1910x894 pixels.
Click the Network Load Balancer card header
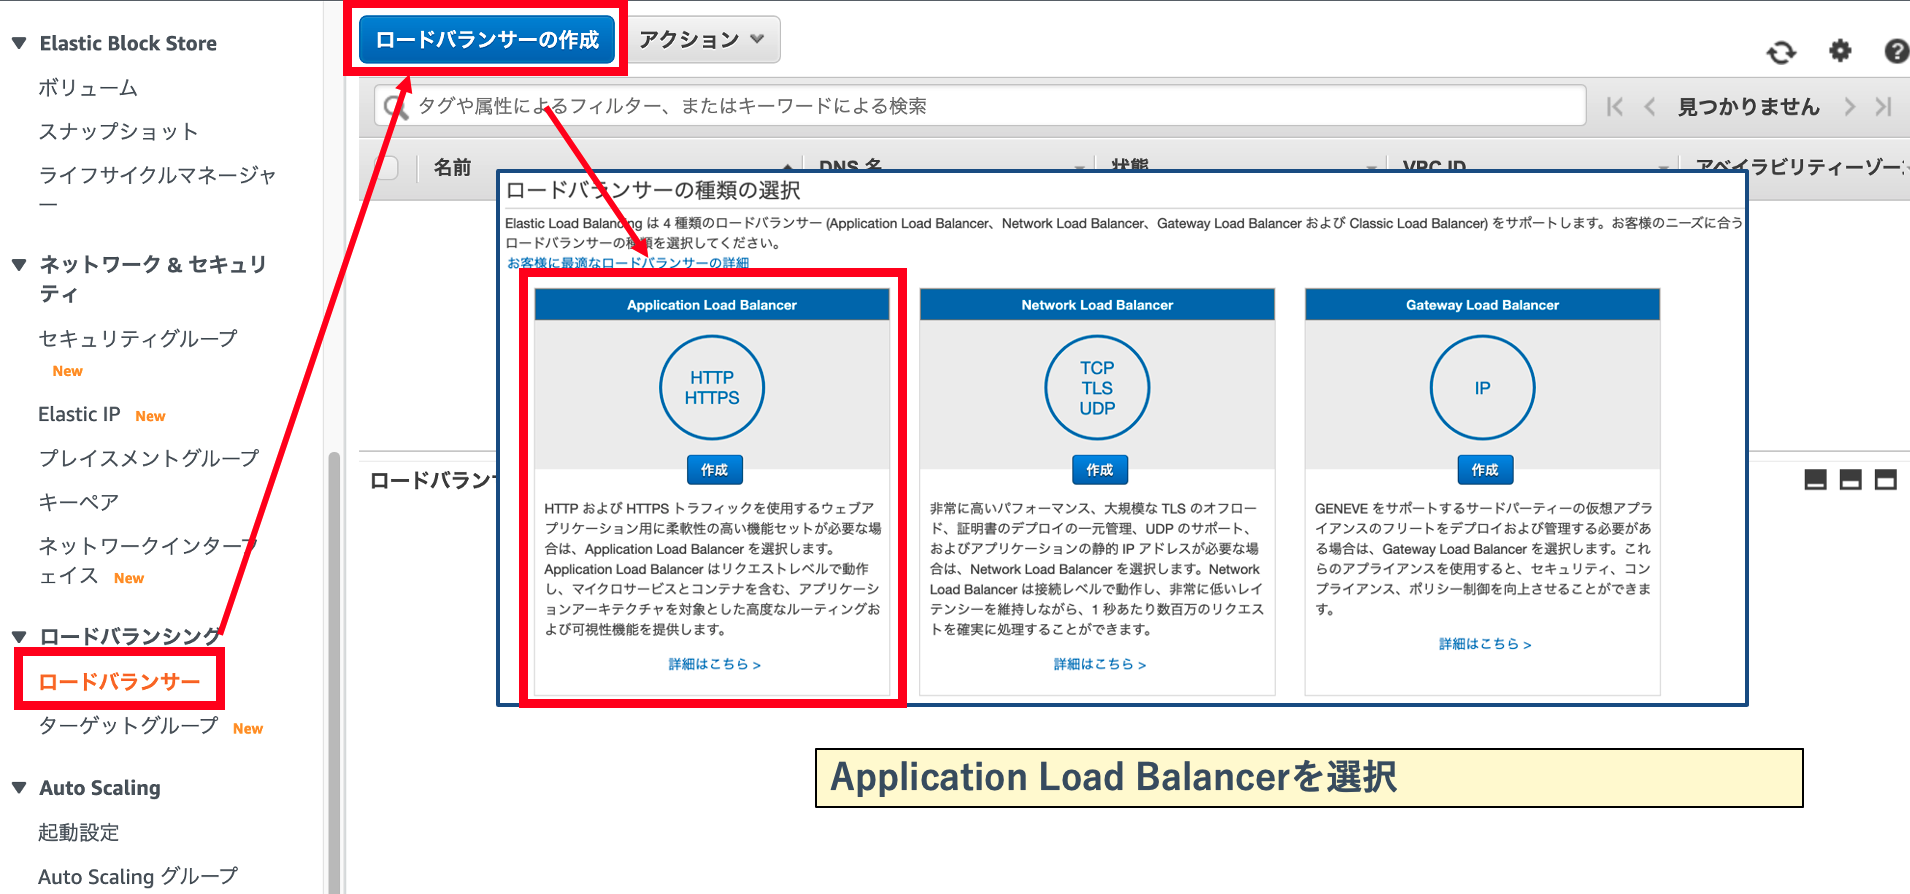click(x=1097, y=305)
